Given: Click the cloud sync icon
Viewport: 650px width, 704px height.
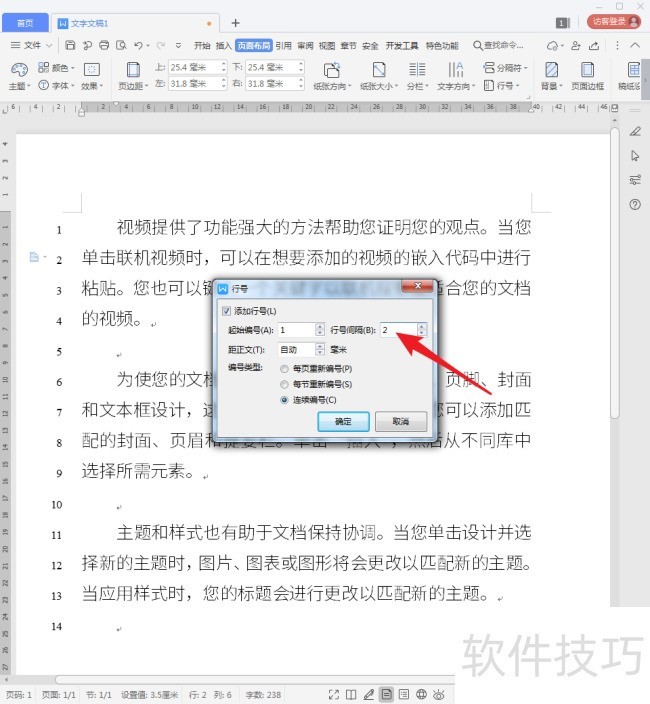Looking at the screenshot, I should point(553,45).
